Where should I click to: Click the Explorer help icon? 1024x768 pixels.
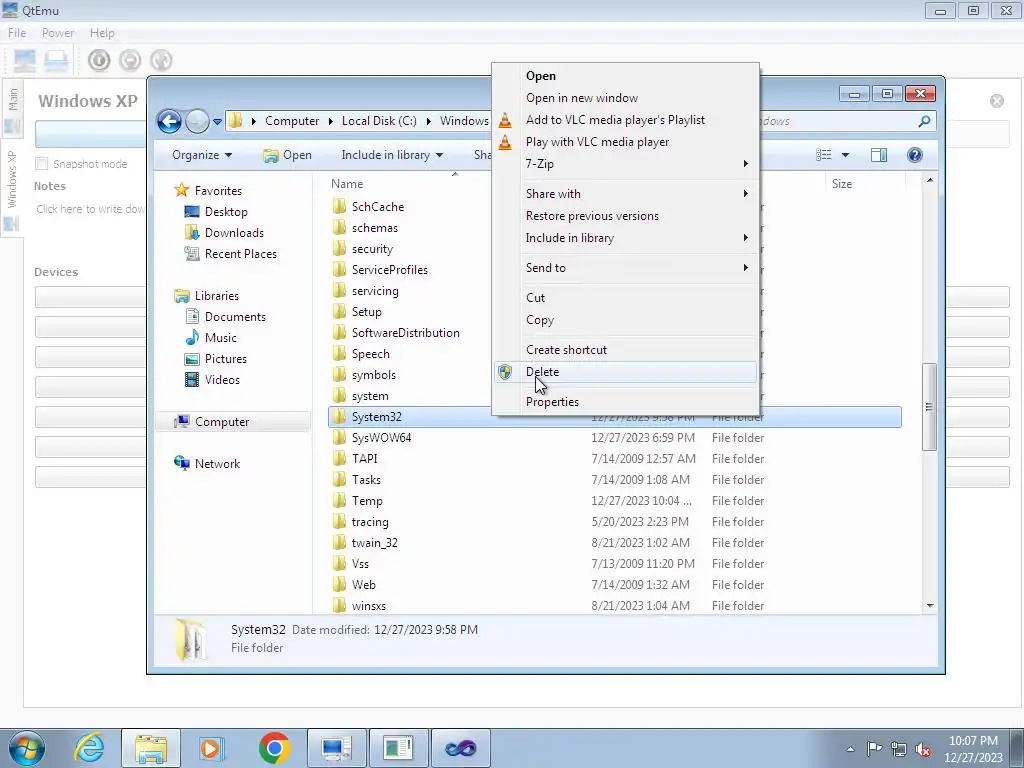click(915, 155)
